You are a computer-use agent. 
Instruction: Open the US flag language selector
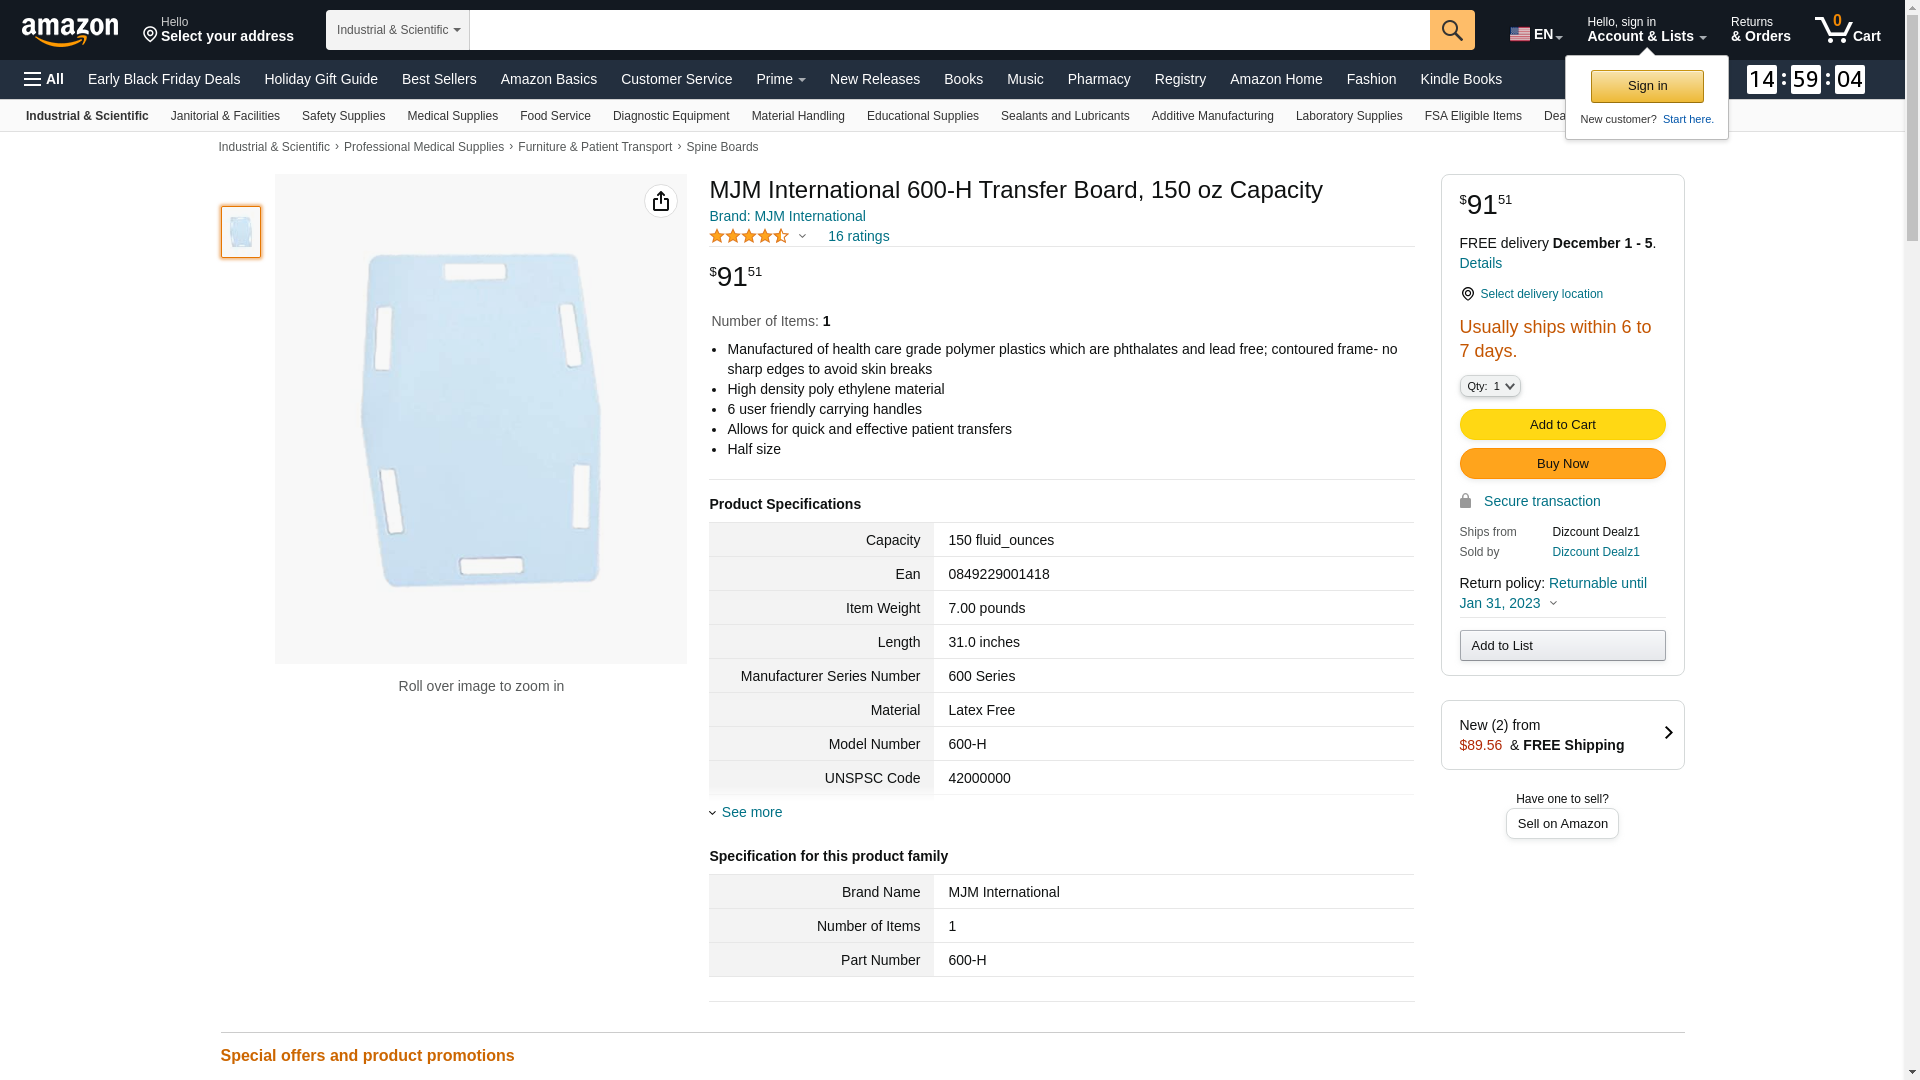click(x=1535, y=34)
